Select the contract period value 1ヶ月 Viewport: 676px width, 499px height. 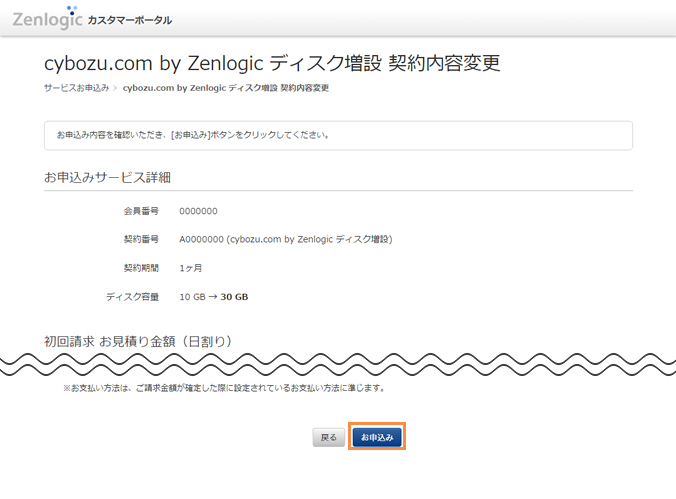192,269
